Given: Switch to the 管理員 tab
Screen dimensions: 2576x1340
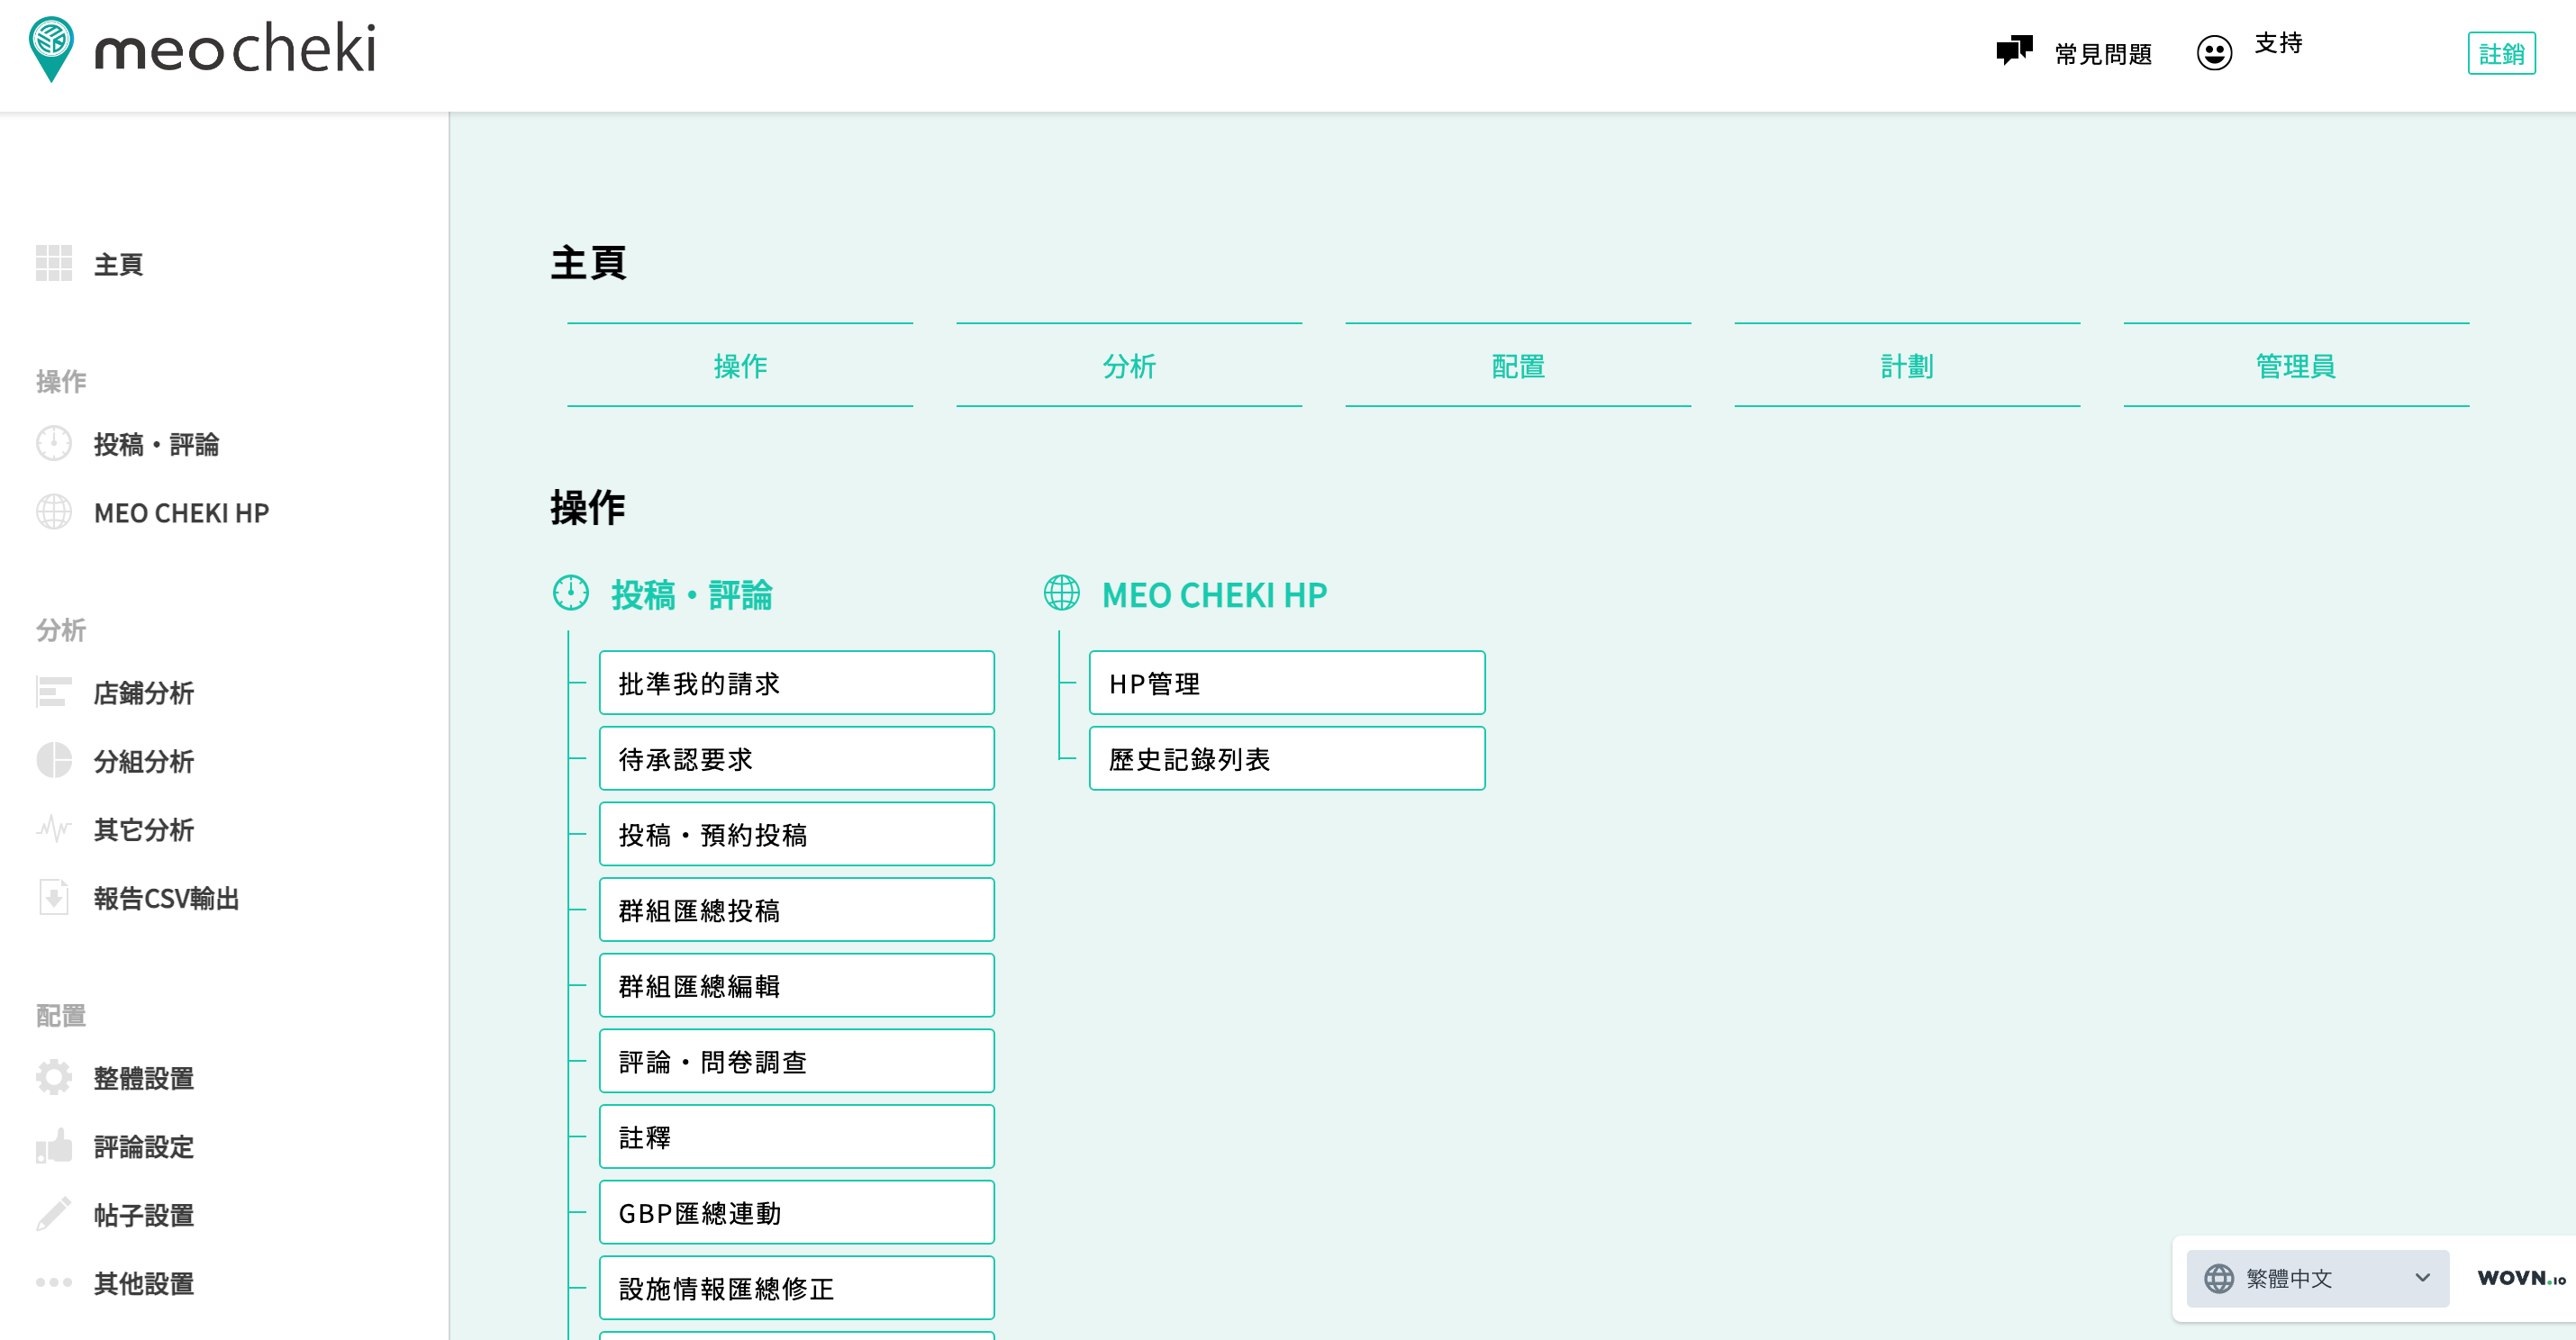Looking at the screenshot, I should (x=2295, y=365).
